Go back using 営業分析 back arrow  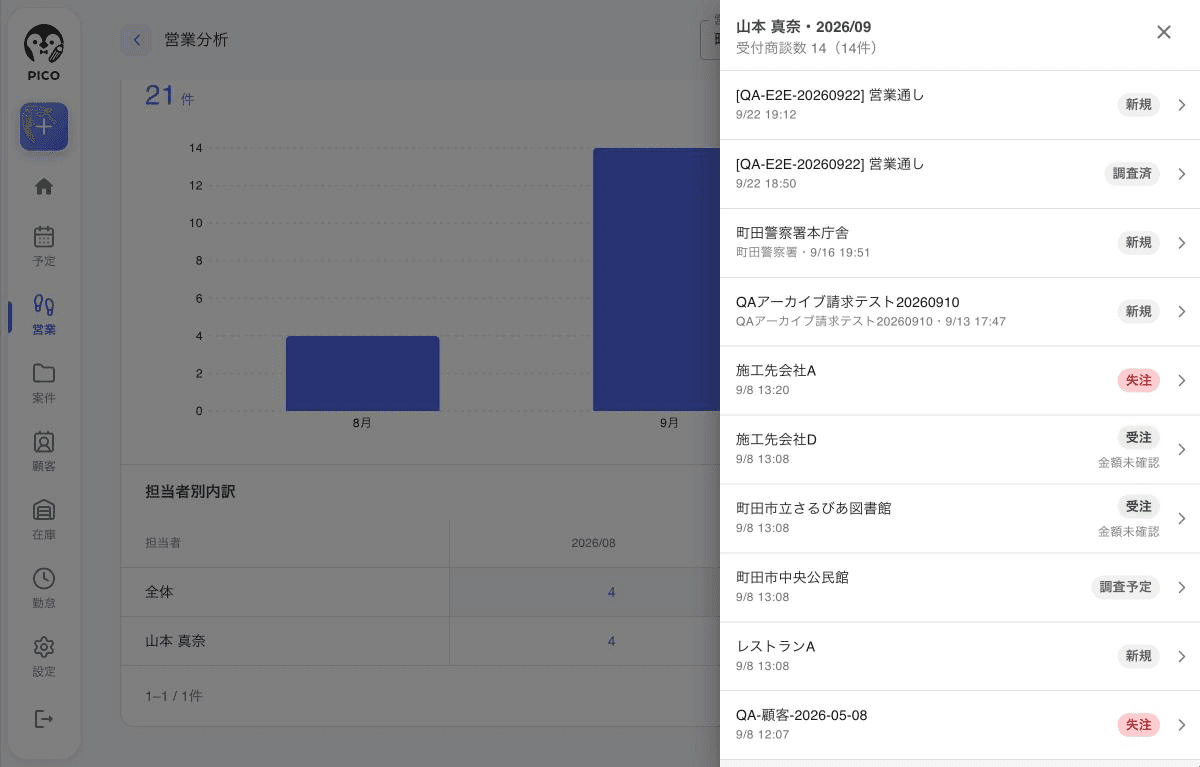click(x=137, y=40)
